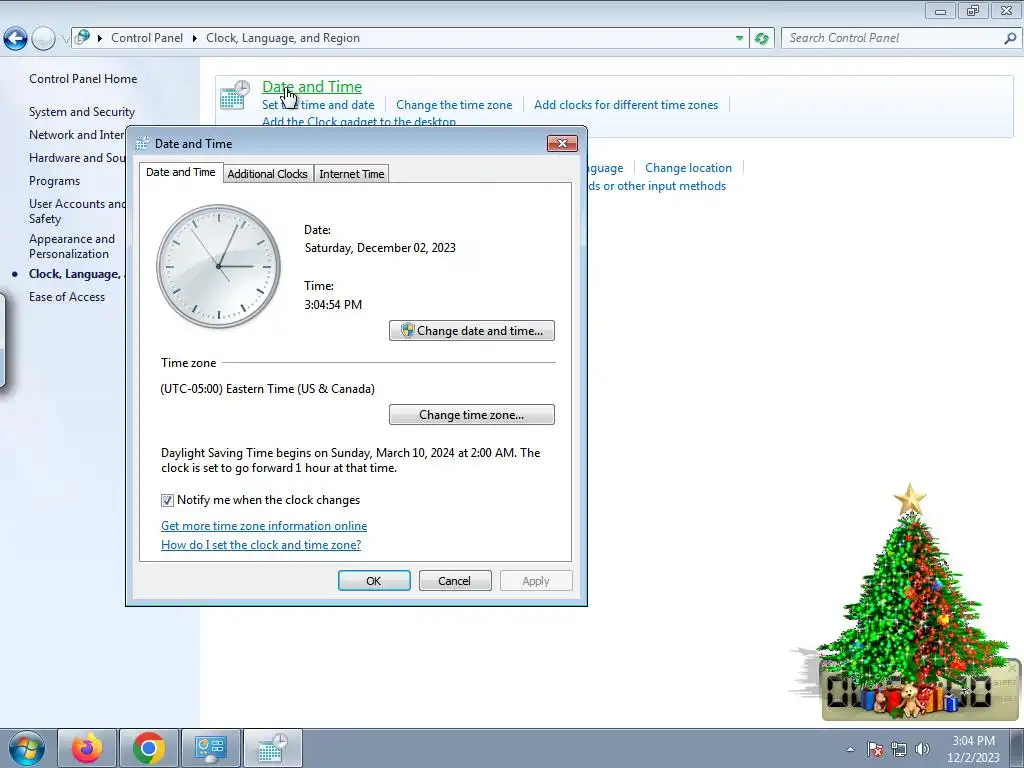This screenshot has height=768, width=1024.
Task: Click Control Panel in the breadcrumb
Action: 147,38
